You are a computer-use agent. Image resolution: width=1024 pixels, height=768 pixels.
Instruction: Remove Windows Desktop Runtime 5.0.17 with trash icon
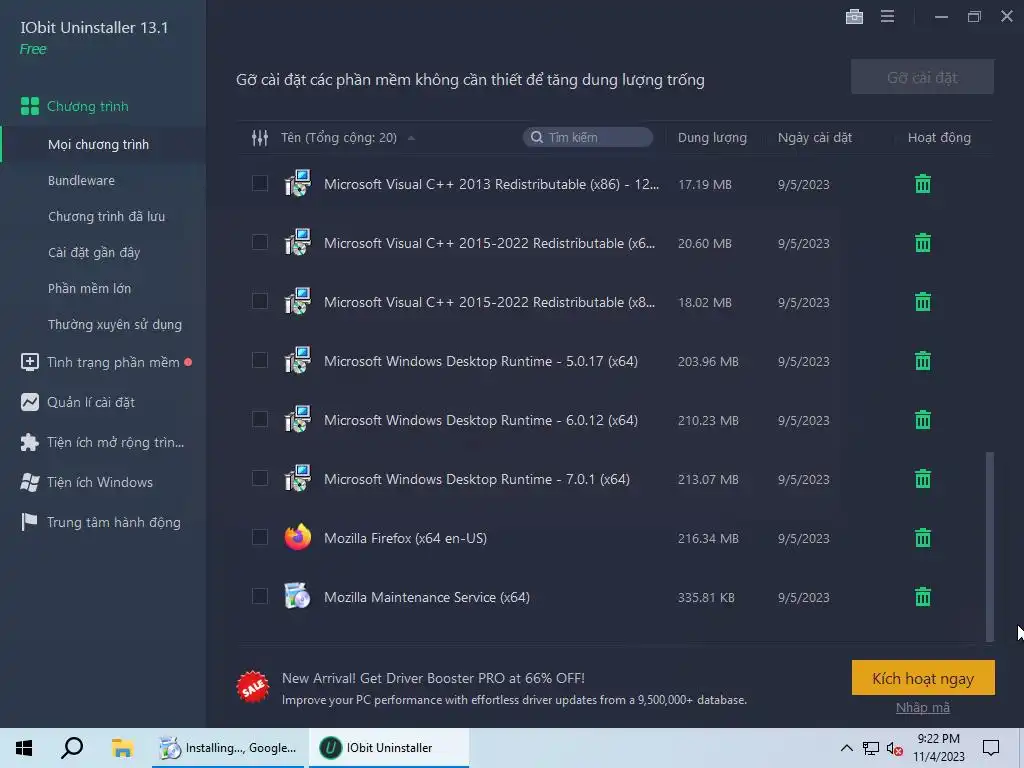(922, 360)
